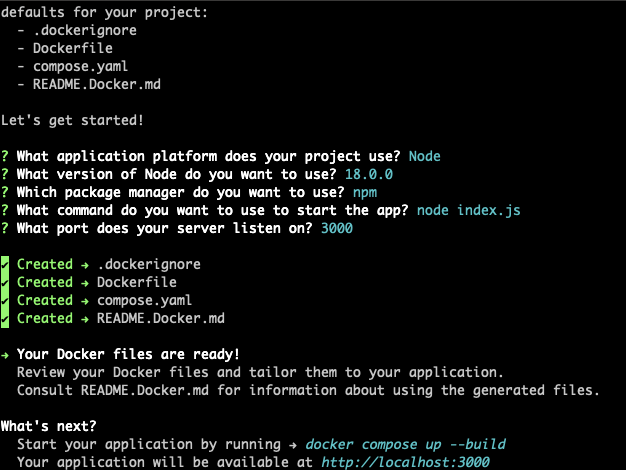Click compose.yaml in the defaults list
Viewport: 626px width, 470px height.
(x=80, y=66)
